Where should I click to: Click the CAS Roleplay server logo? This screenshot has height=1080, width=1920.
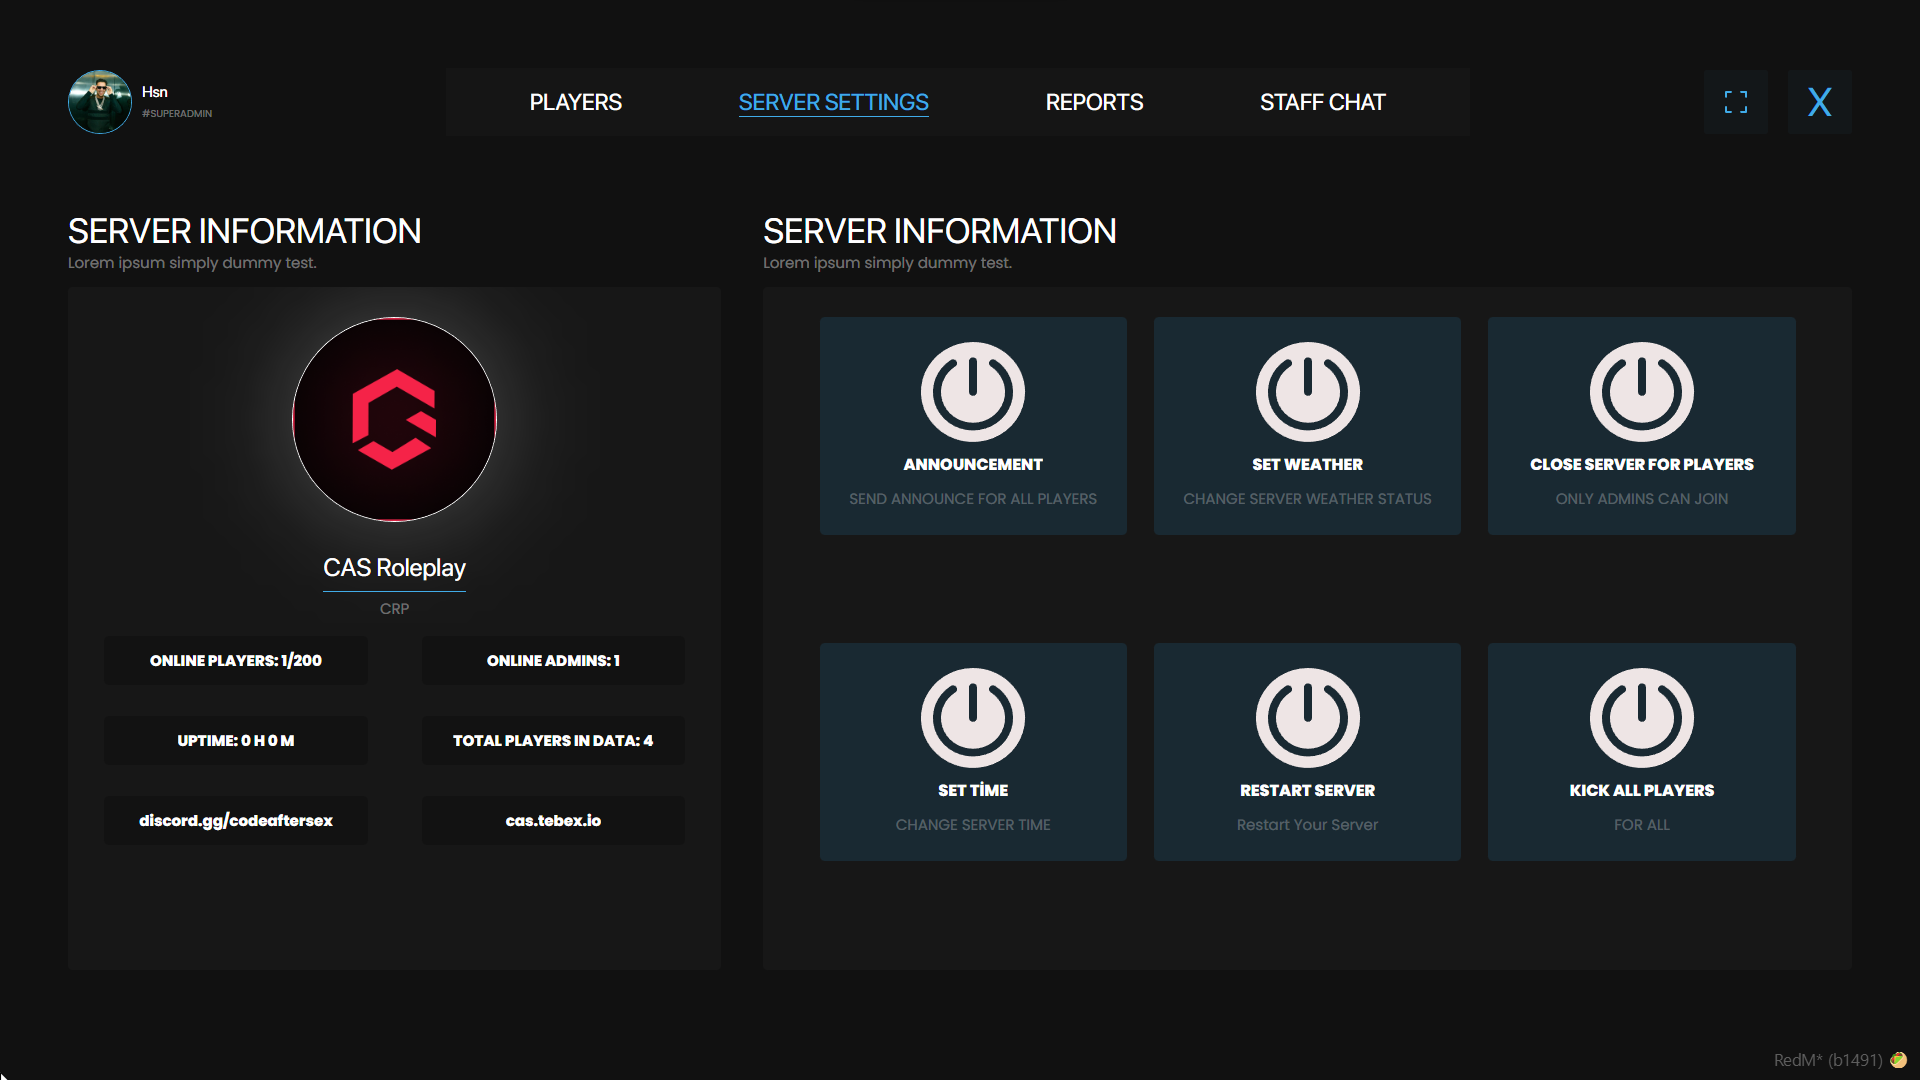[x=394, y=419]
